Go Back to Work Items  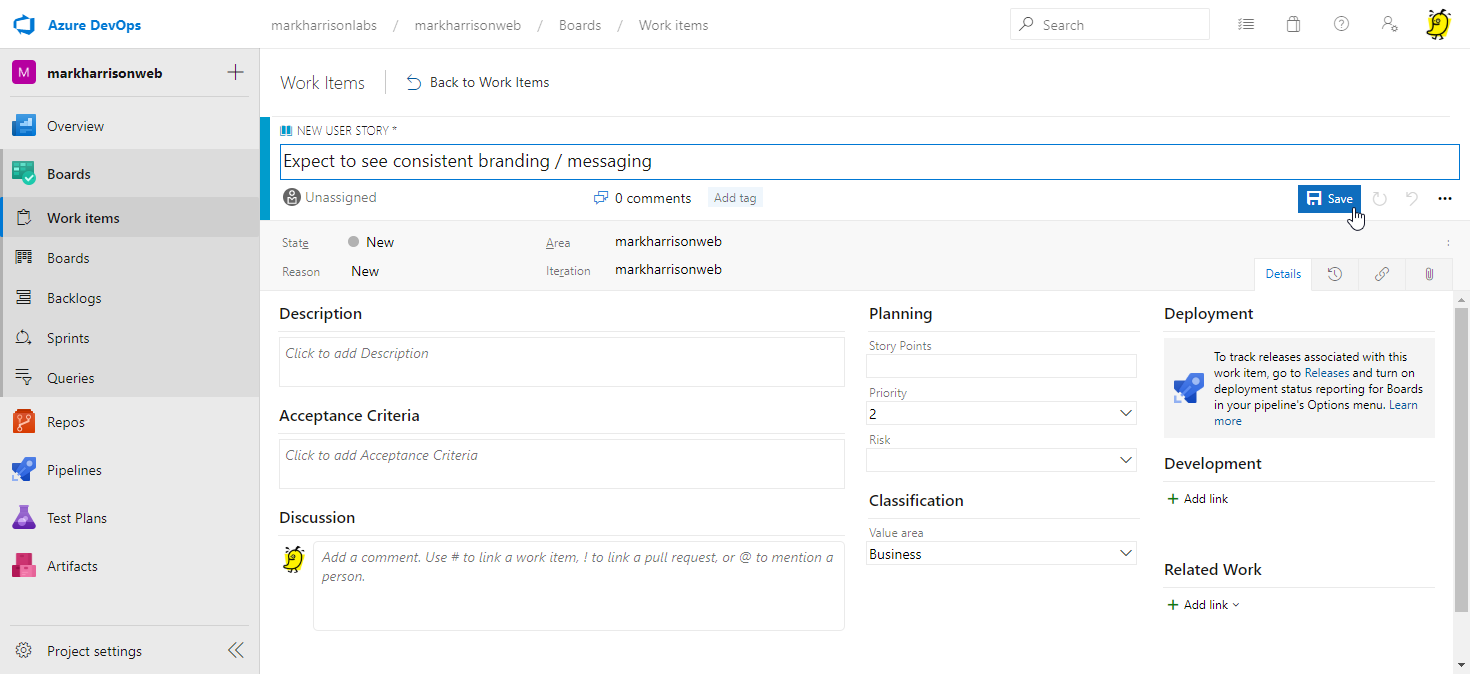[478, 83]
